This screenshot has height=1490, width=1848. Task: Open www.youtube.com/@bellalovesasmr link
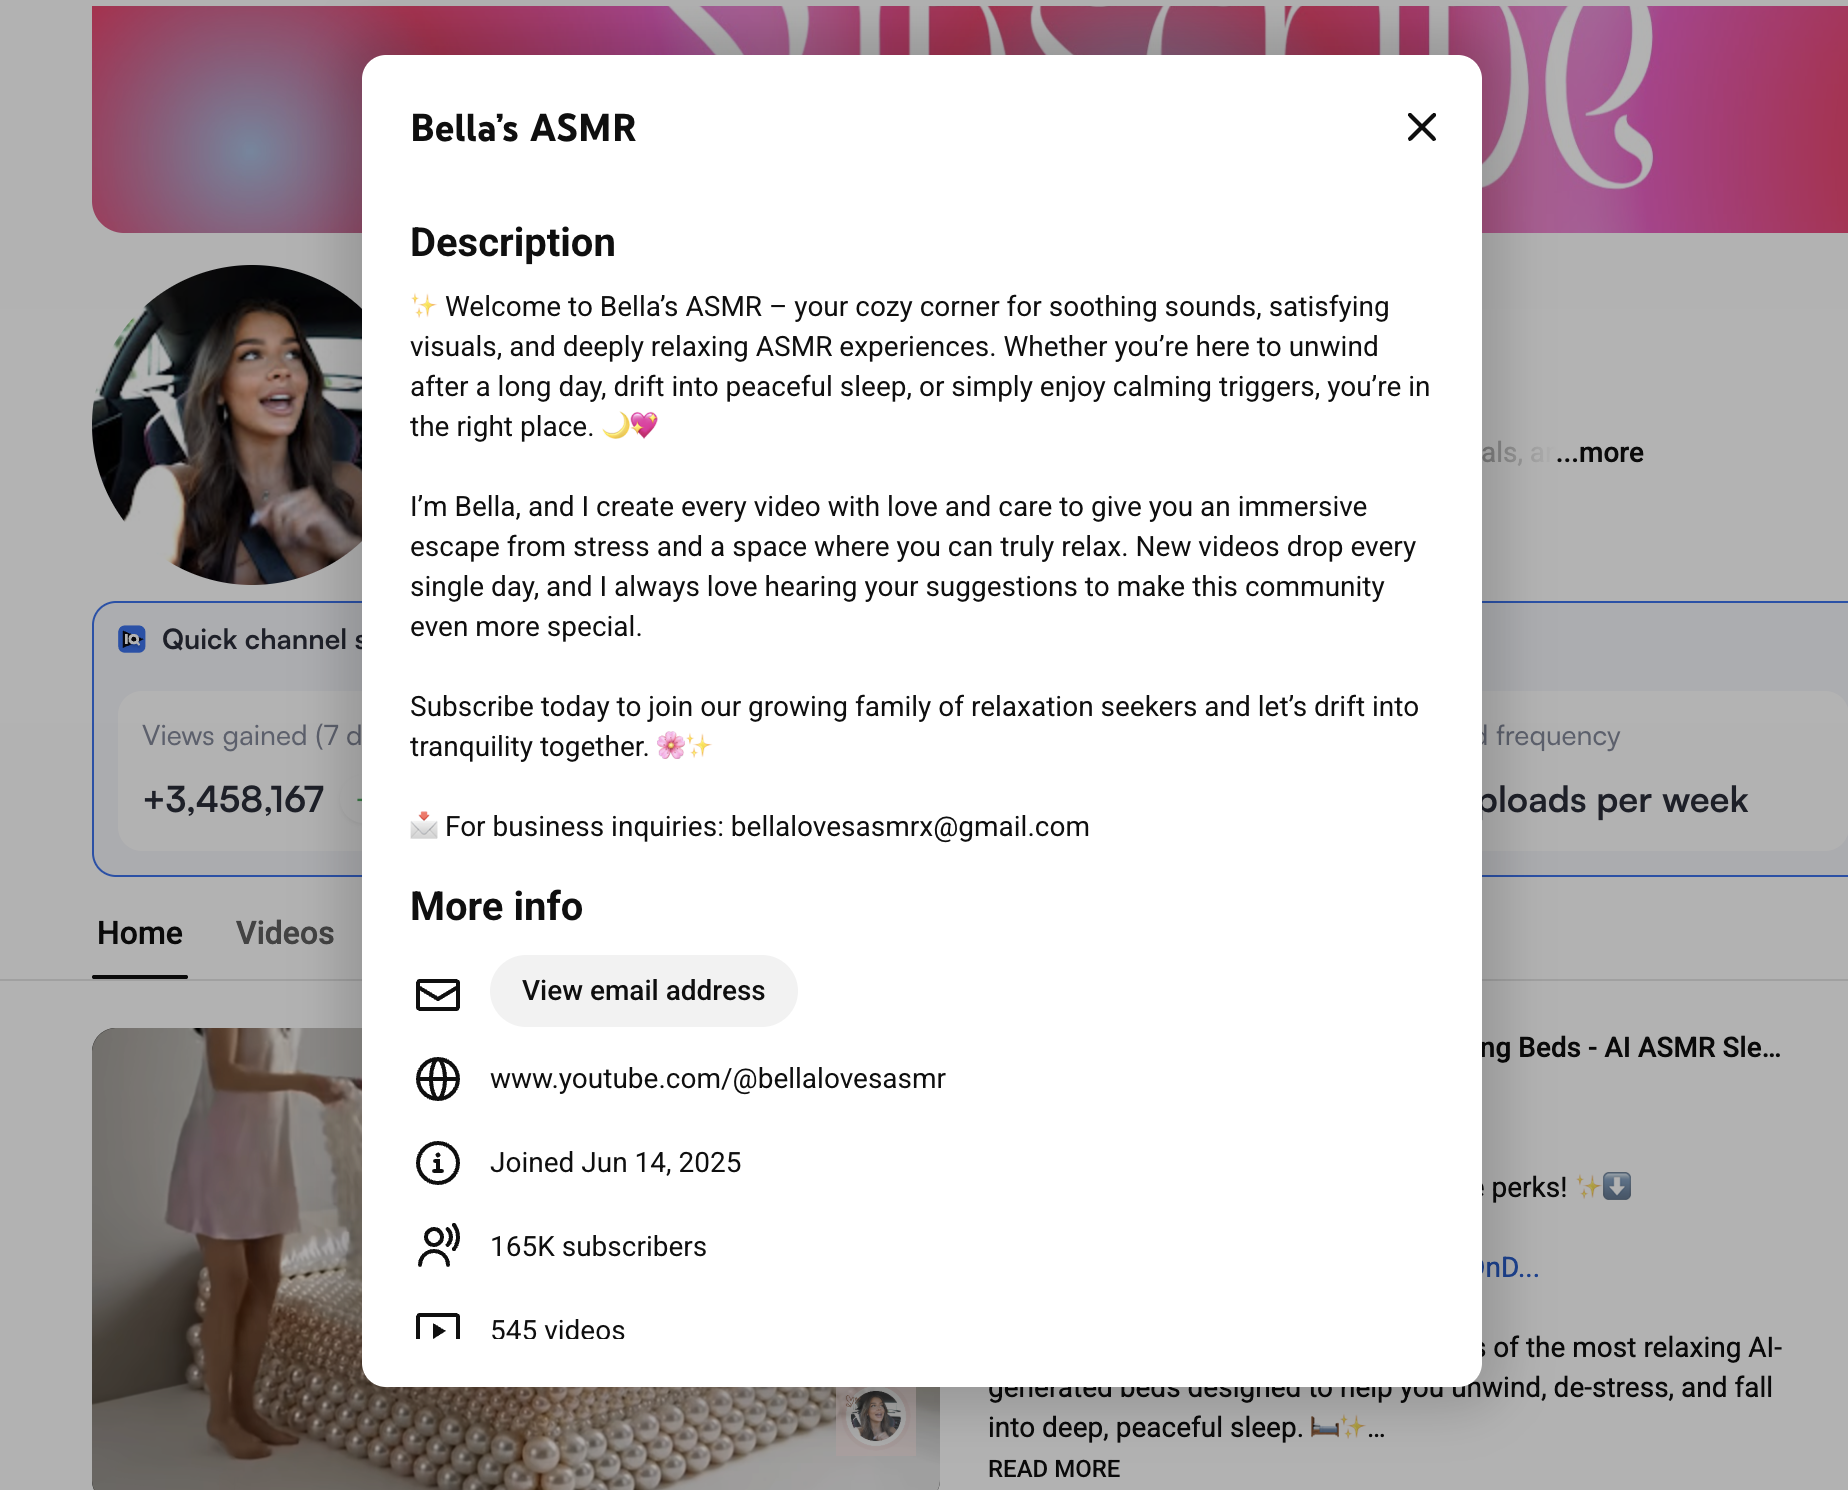[717, 1079]
